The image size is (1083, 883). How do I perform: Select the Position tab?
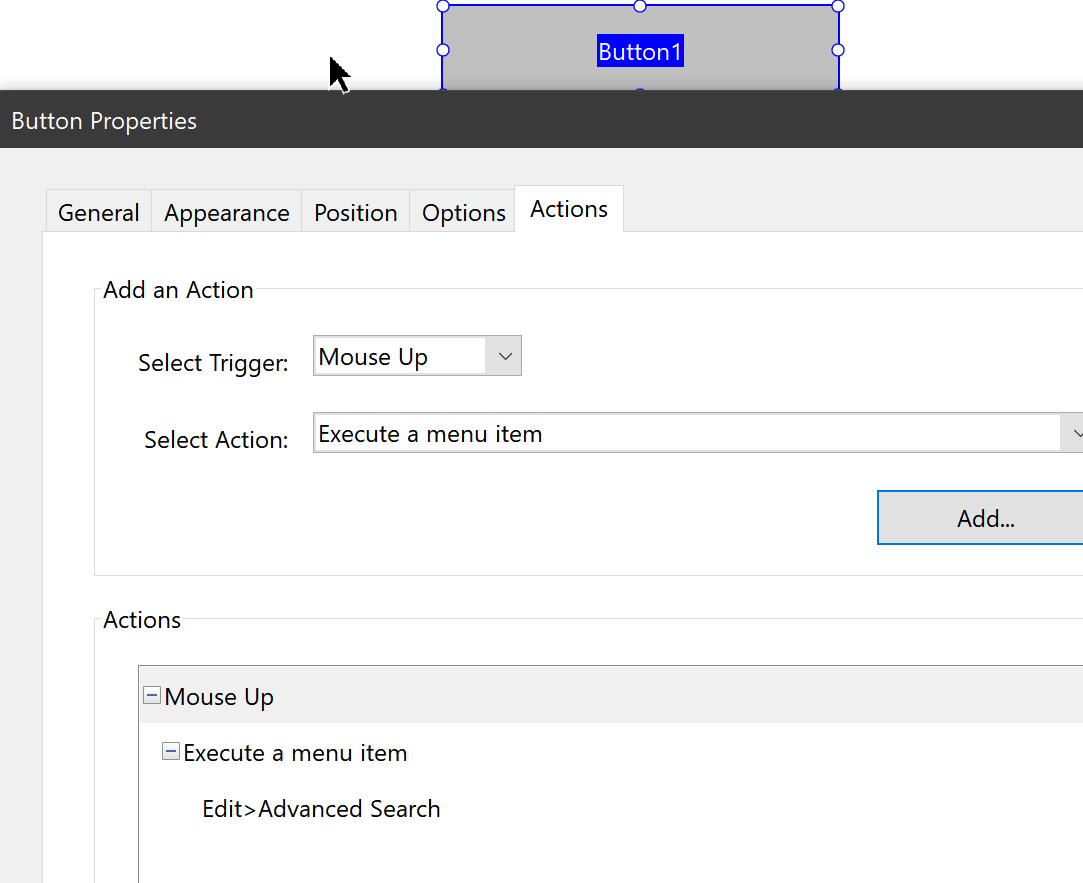355,212
